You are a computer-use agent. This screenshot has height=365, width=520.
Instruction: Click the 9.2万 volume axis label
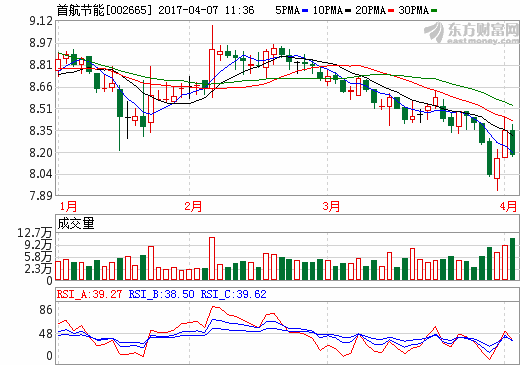(38, 245)
